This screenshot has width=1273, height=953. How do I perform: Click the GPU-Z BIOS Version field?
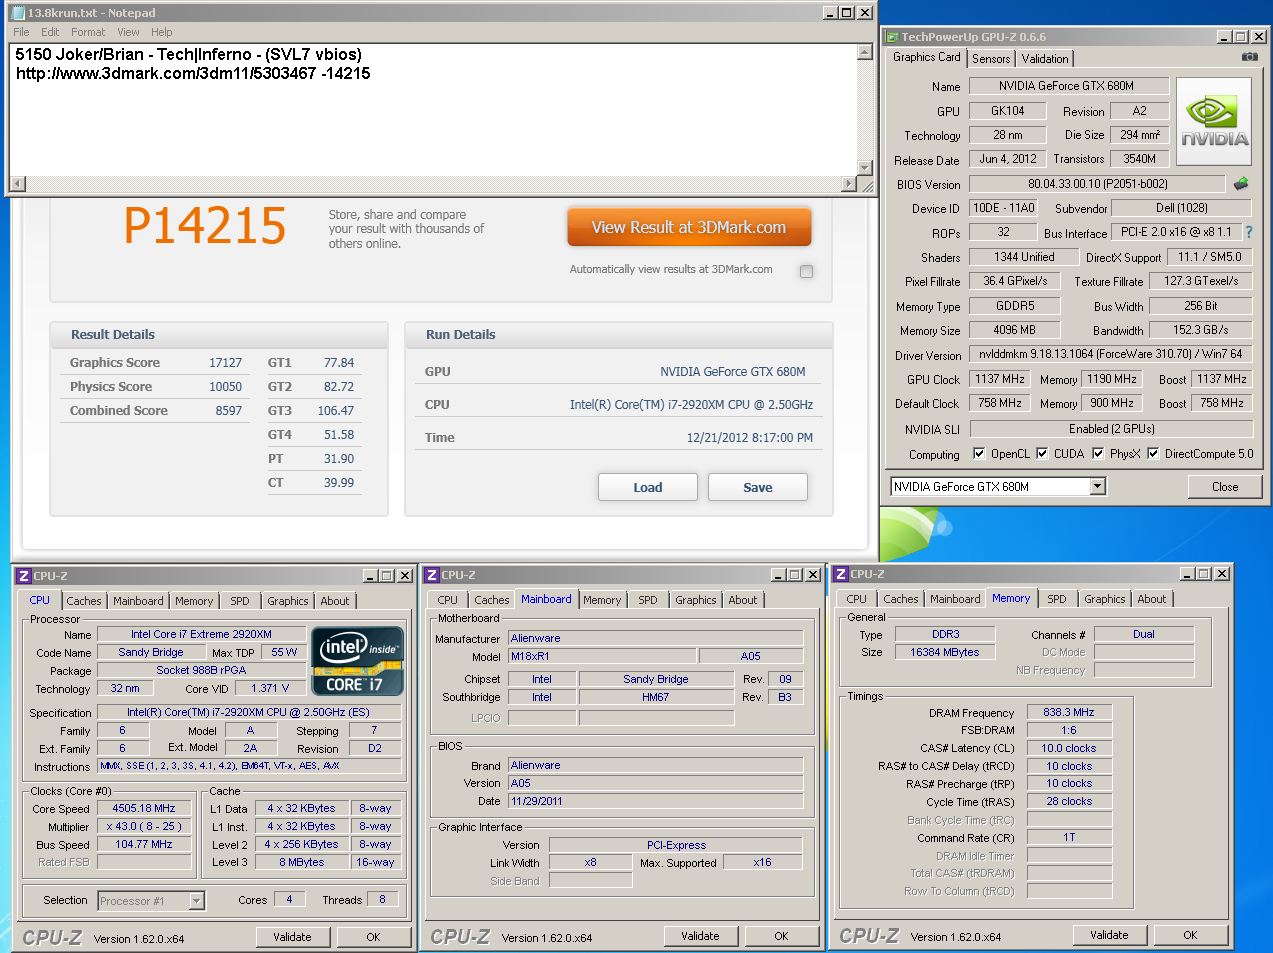(1097, 184)
